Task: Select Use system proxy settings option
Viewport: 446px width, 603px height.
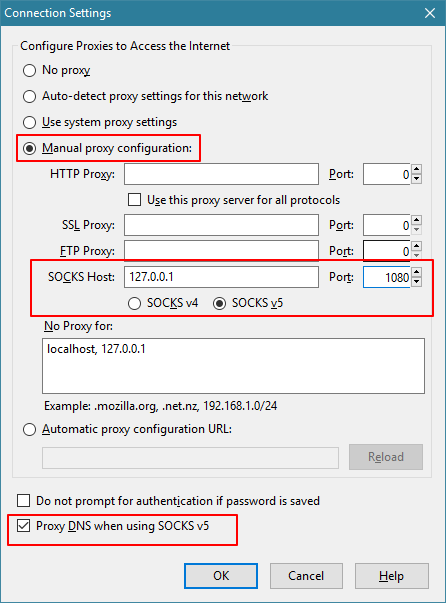Action: 30,122
